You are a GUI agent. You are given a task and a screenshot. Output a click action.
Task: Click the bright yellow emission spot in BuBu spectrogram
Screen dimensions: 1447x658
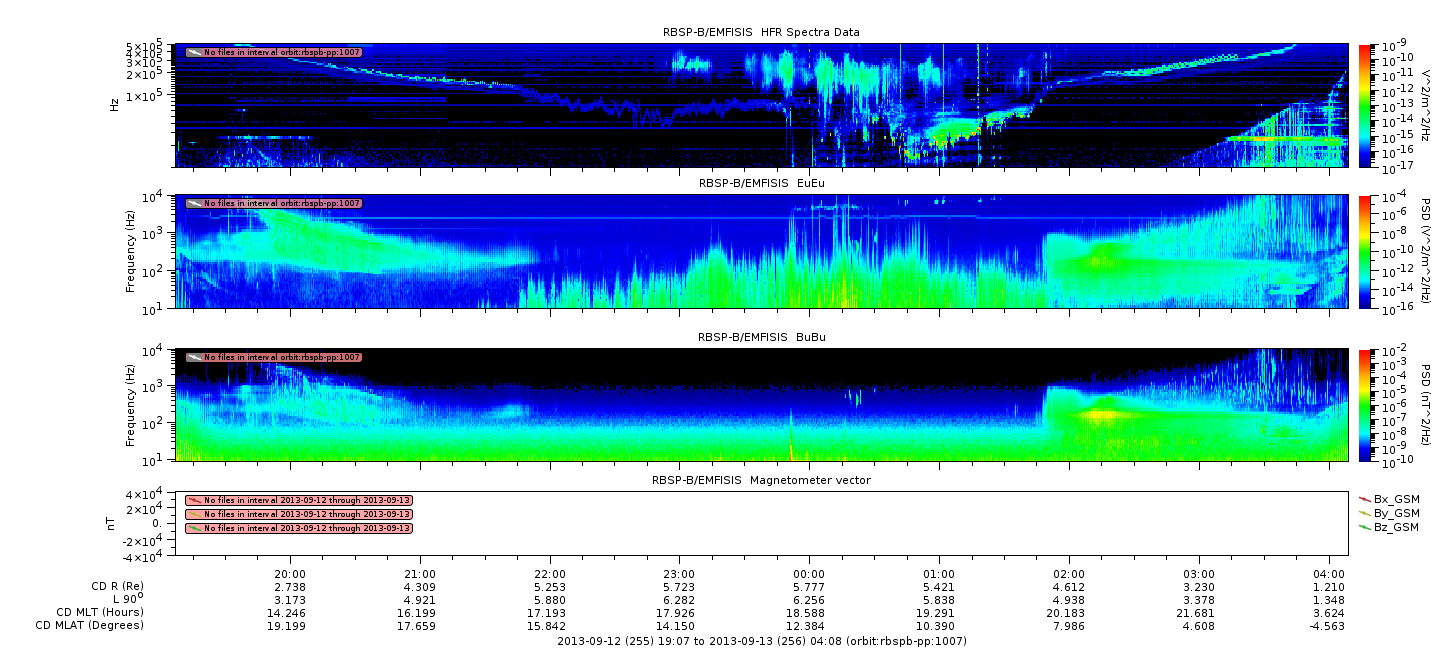(x=1101, y=412)
